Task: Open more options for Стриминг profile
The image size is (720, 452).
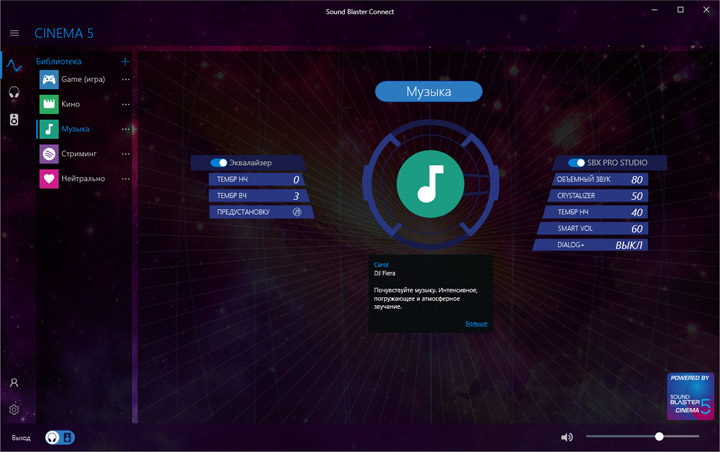Action: pyautogui.click(x=126, y=154)
